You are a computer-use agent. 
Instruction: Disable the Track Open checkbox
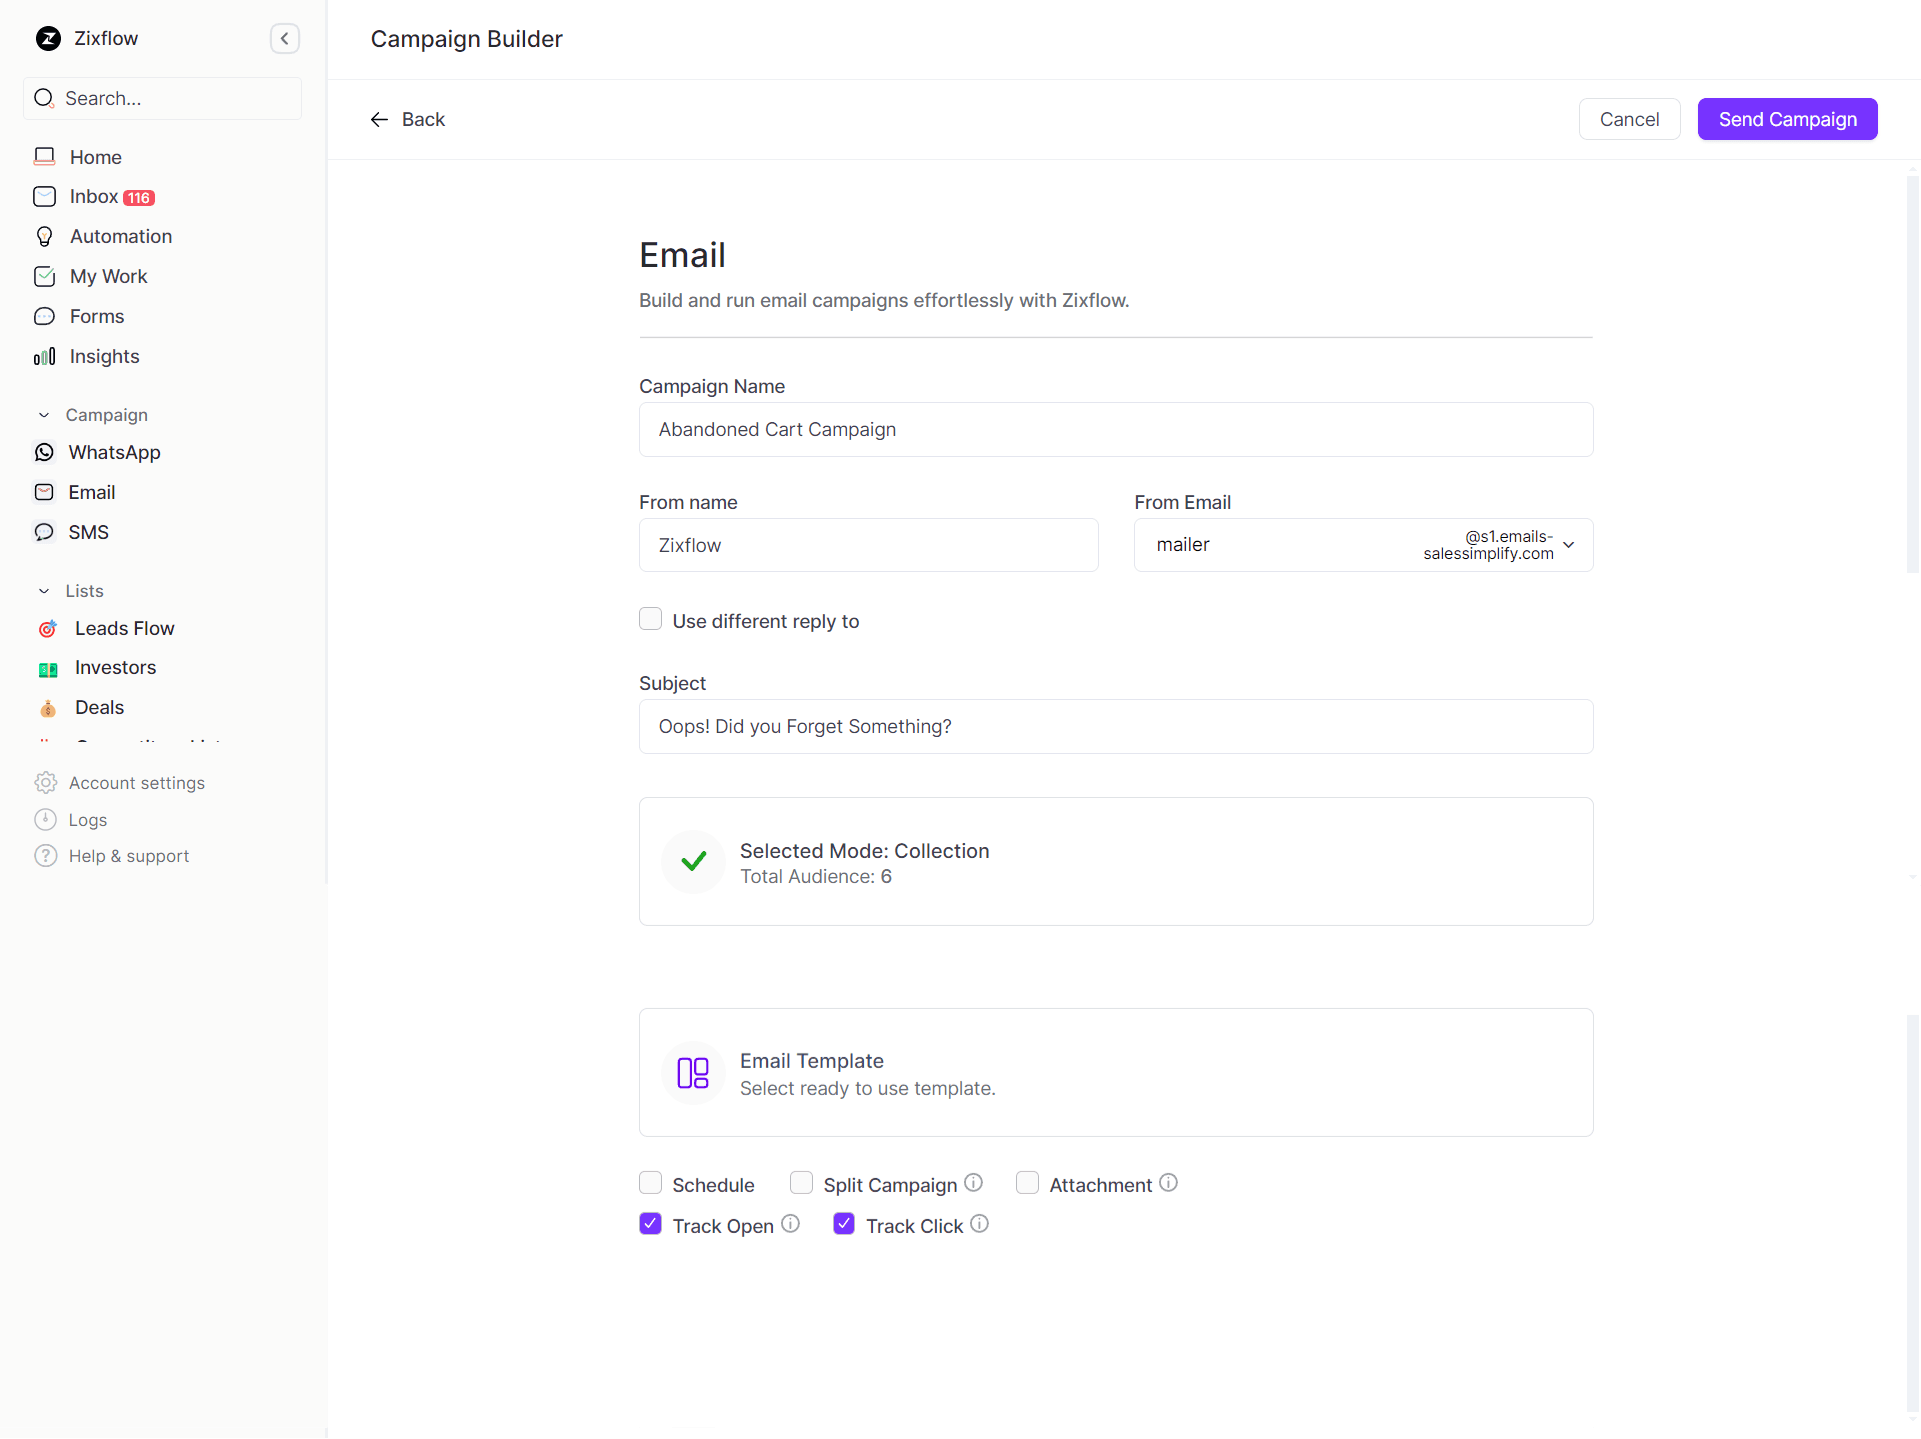651,1225
